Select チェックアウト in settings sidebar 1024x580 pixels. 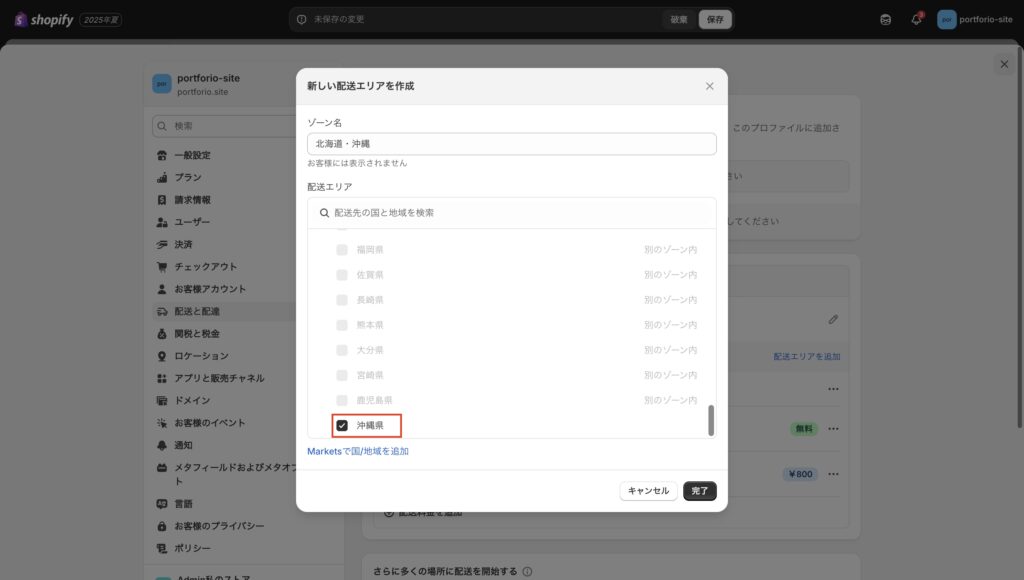point(205,267)
